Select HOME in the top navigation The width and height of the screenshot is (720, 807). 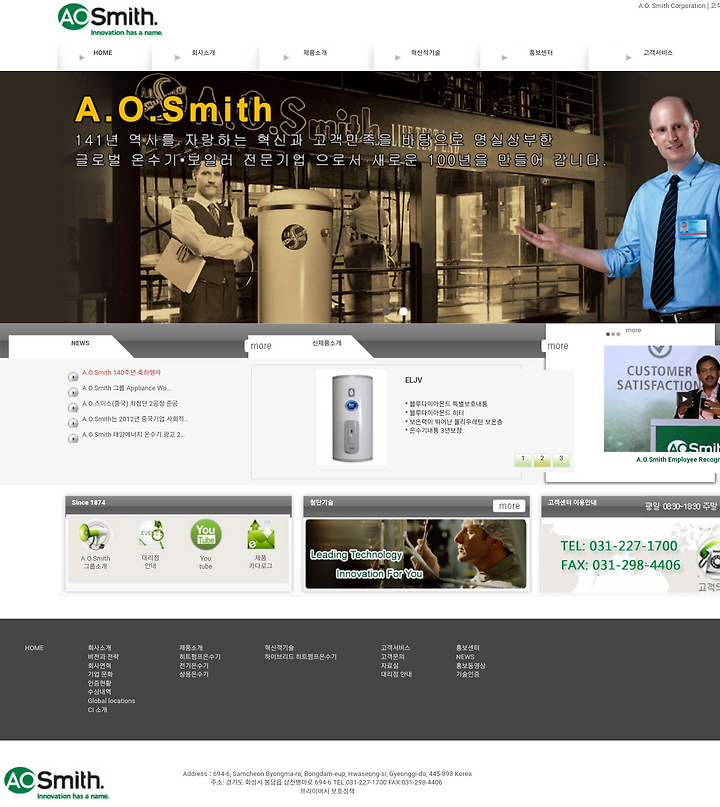pos(103,52)
